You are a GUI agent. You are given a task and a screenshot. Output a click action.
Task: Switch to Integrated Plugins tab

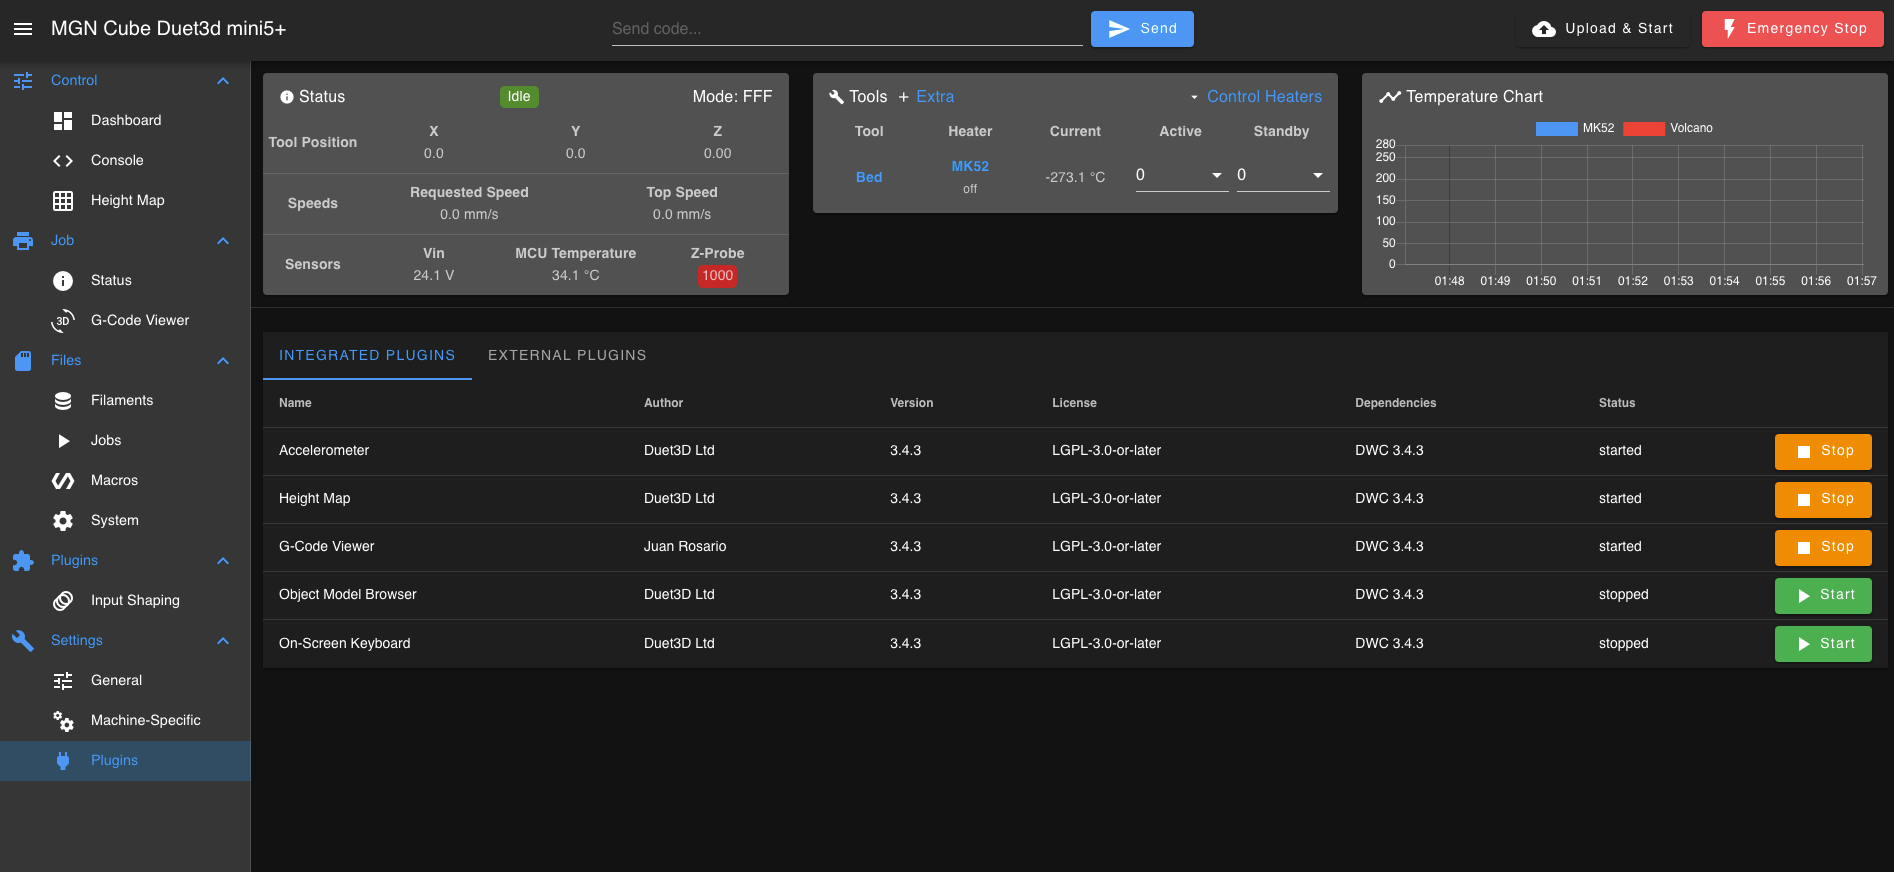tap(367, 355)
